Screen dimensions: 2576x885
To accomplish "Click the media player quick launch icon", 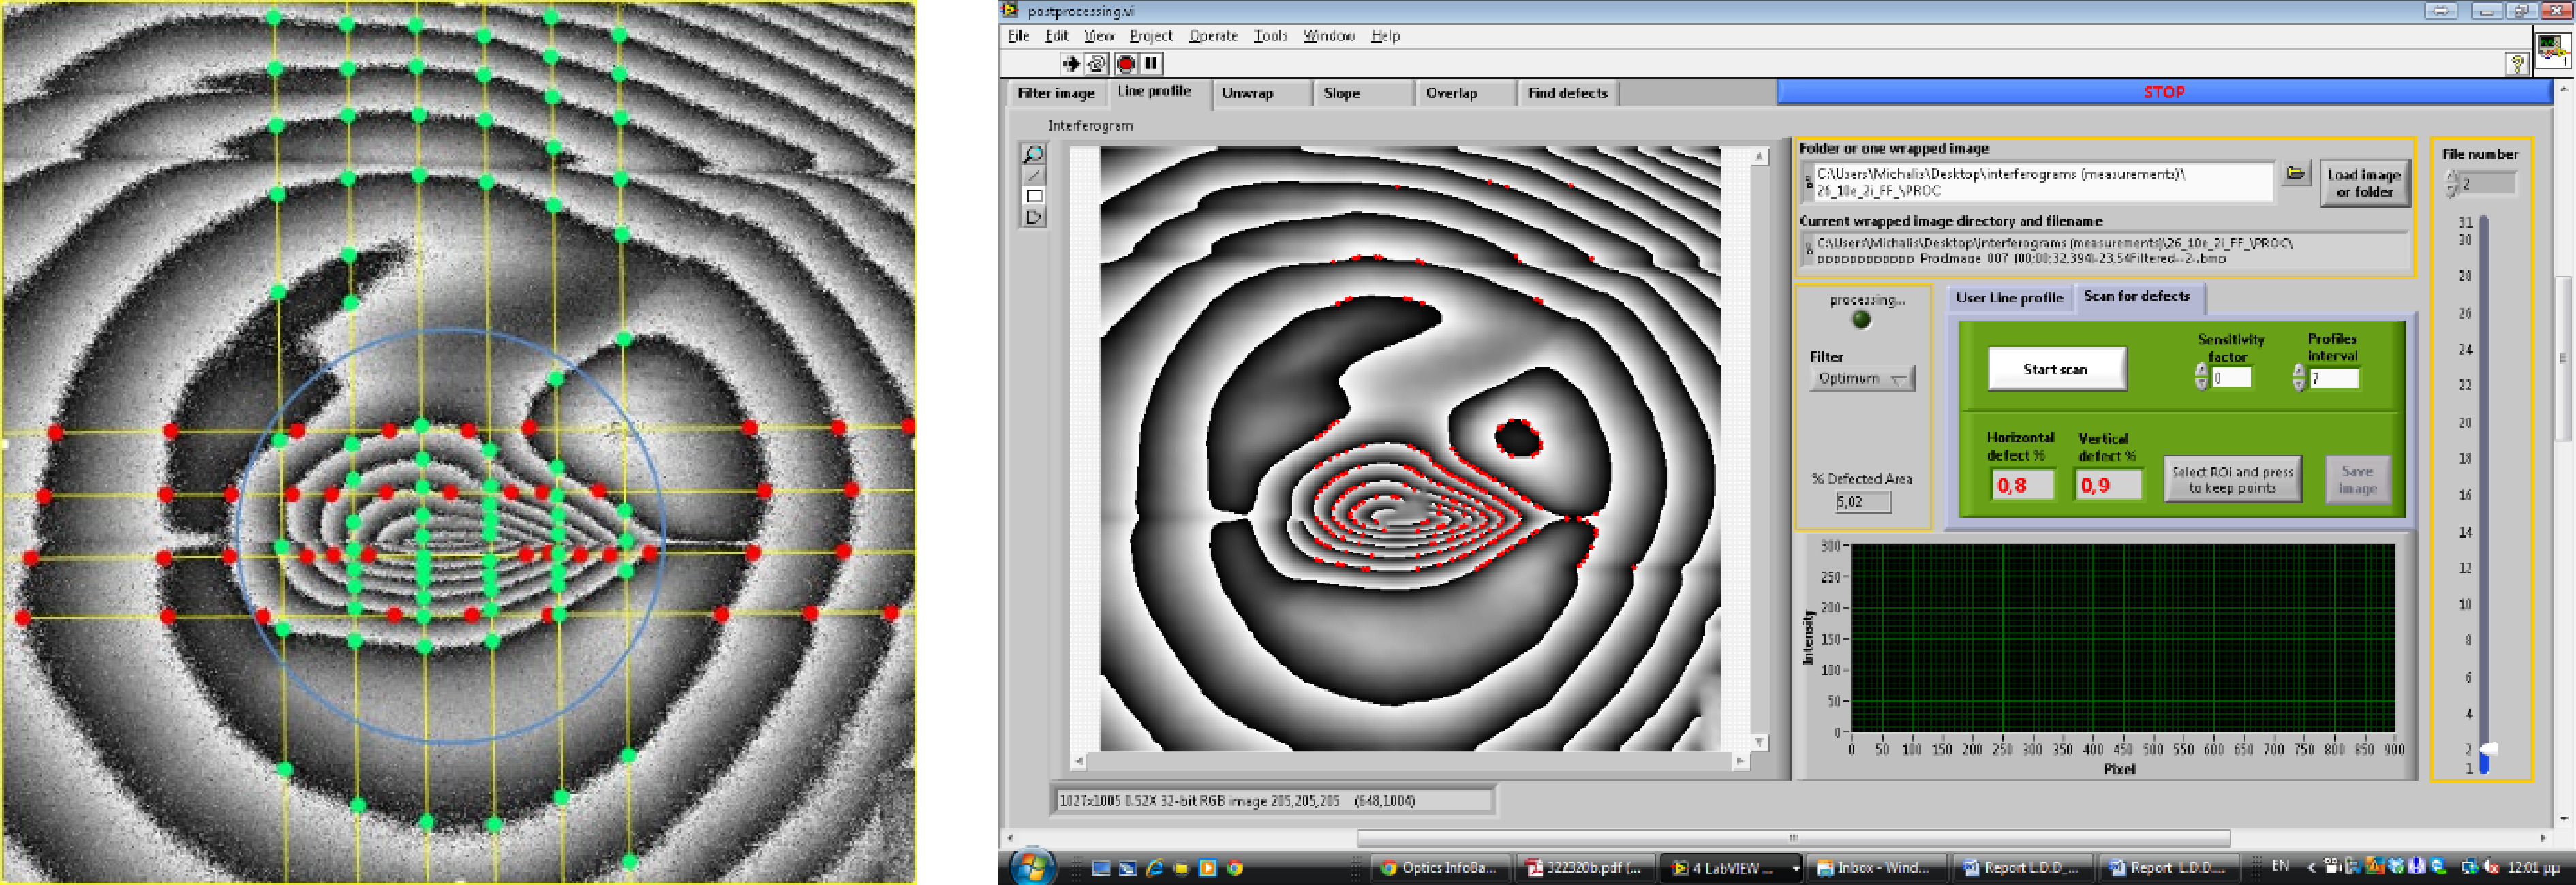I will click(1208, 868).
